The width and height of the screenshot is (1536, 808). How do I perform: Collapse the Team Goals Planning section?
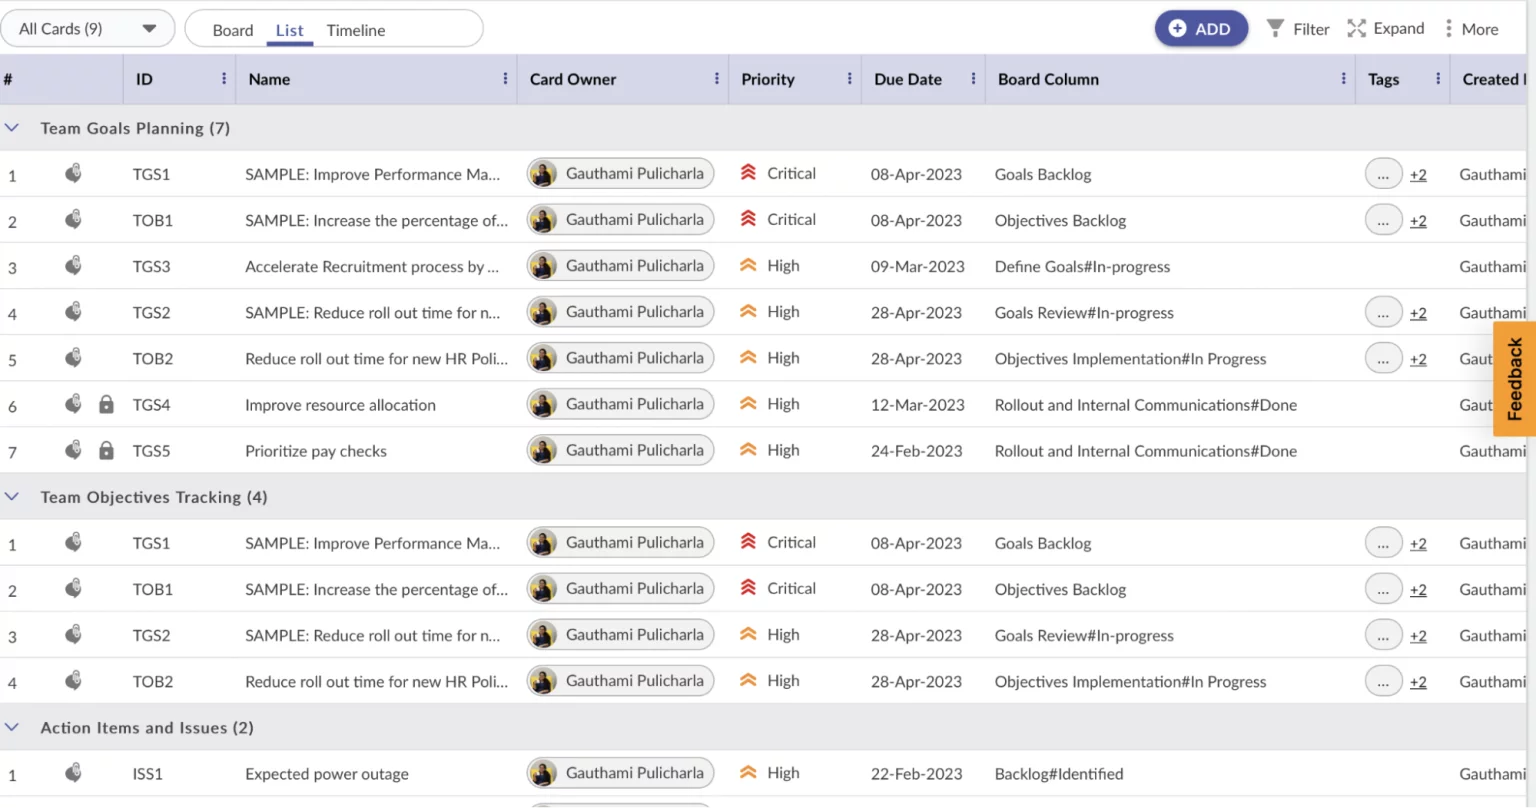[x=12, y=127]
